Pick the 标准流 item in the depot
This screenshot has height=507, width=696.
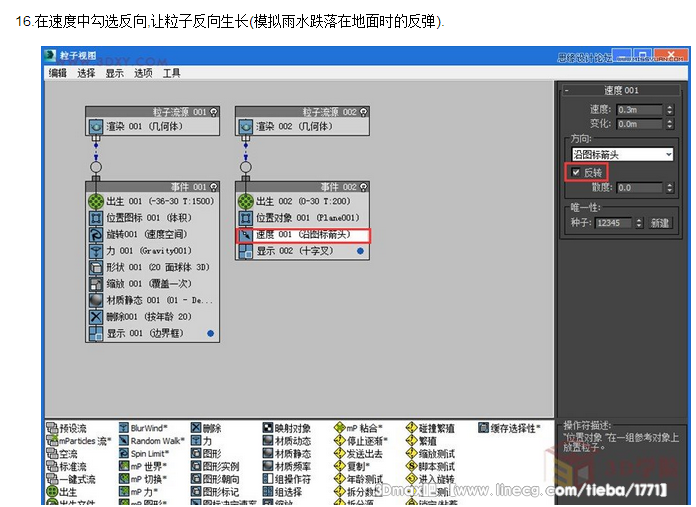pyautogui.click(x=67, y=466)
